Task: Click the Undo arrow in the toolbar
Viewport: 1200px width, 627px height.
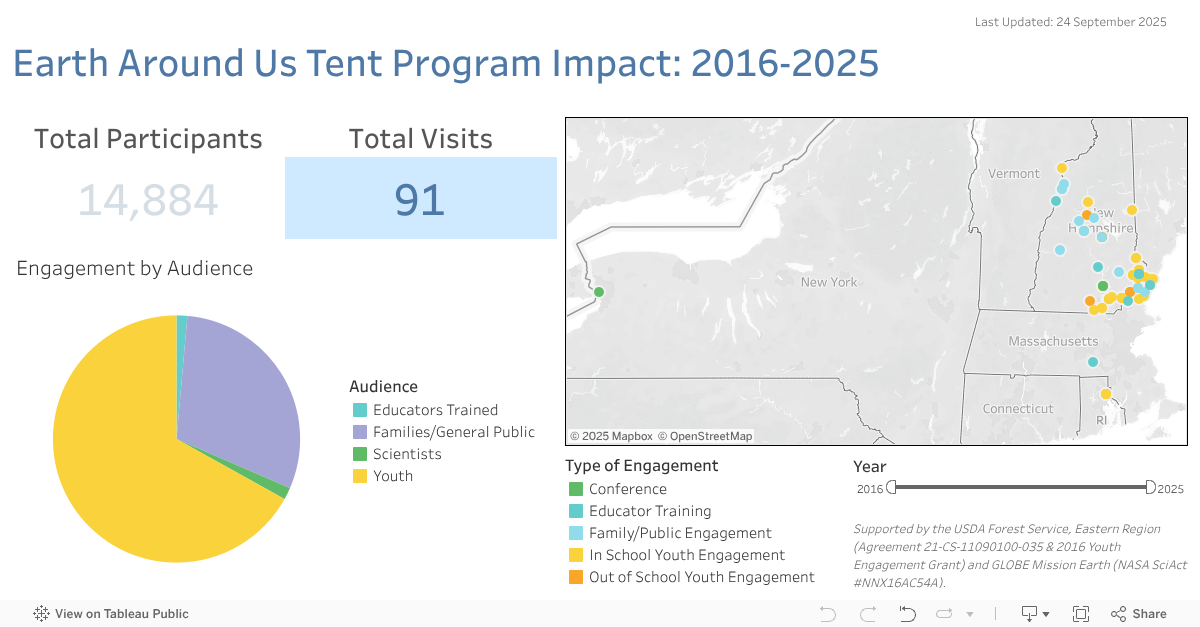Action: point(828,614)
